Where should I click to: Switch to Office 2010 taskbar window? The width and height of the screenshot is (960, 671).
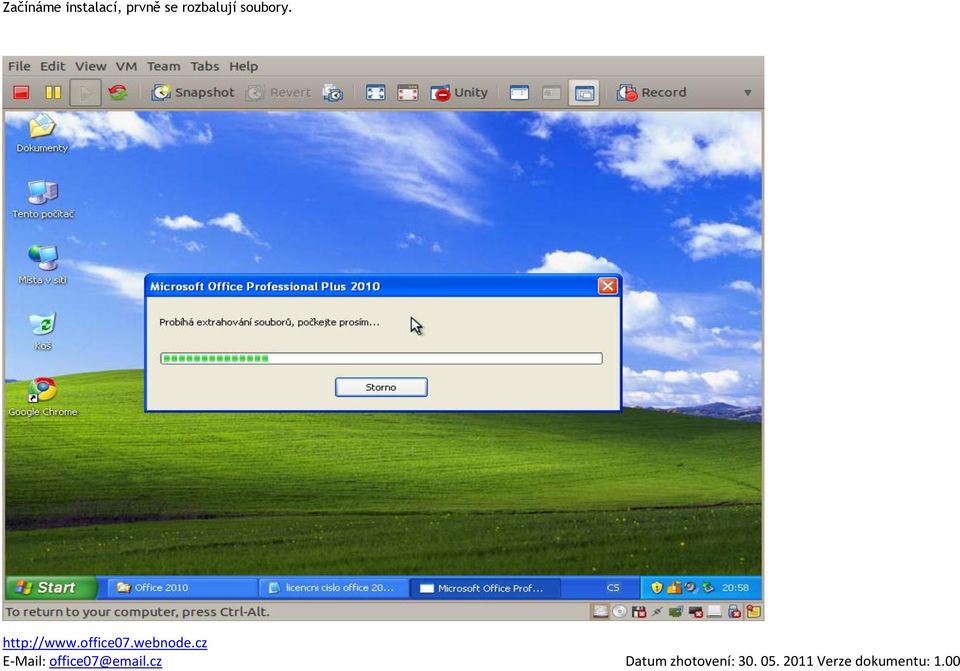point(181,588)
